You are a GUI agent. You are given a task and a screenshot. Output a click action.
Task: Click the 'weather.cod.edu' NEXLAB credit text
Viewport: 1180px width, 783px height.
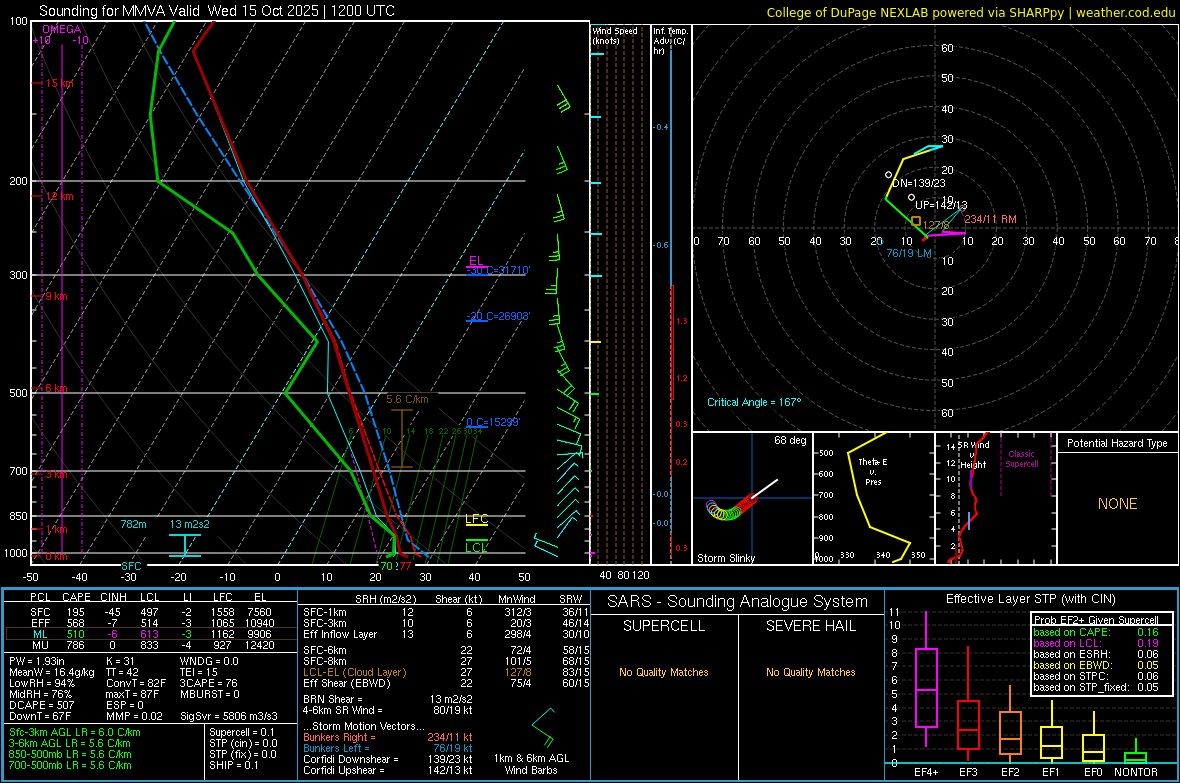1126,12
